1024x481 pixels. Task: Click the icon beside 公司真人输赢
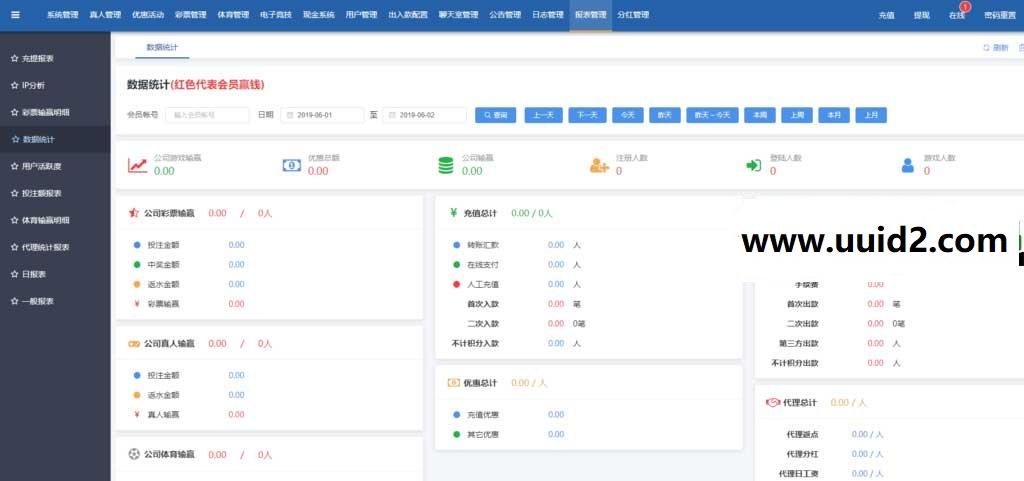pos(134,343)
